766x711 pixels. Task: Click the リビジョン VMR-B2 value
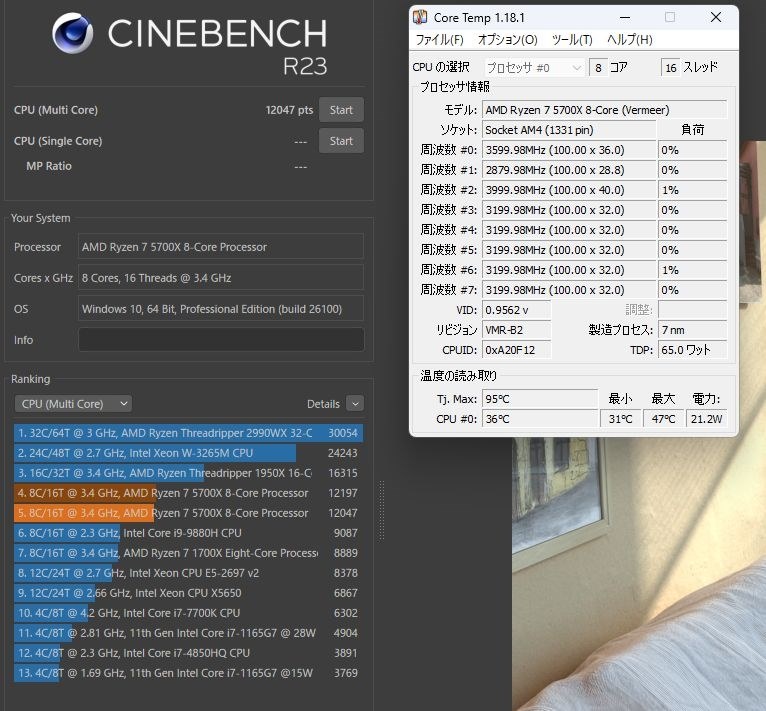[x=516, y=330]
